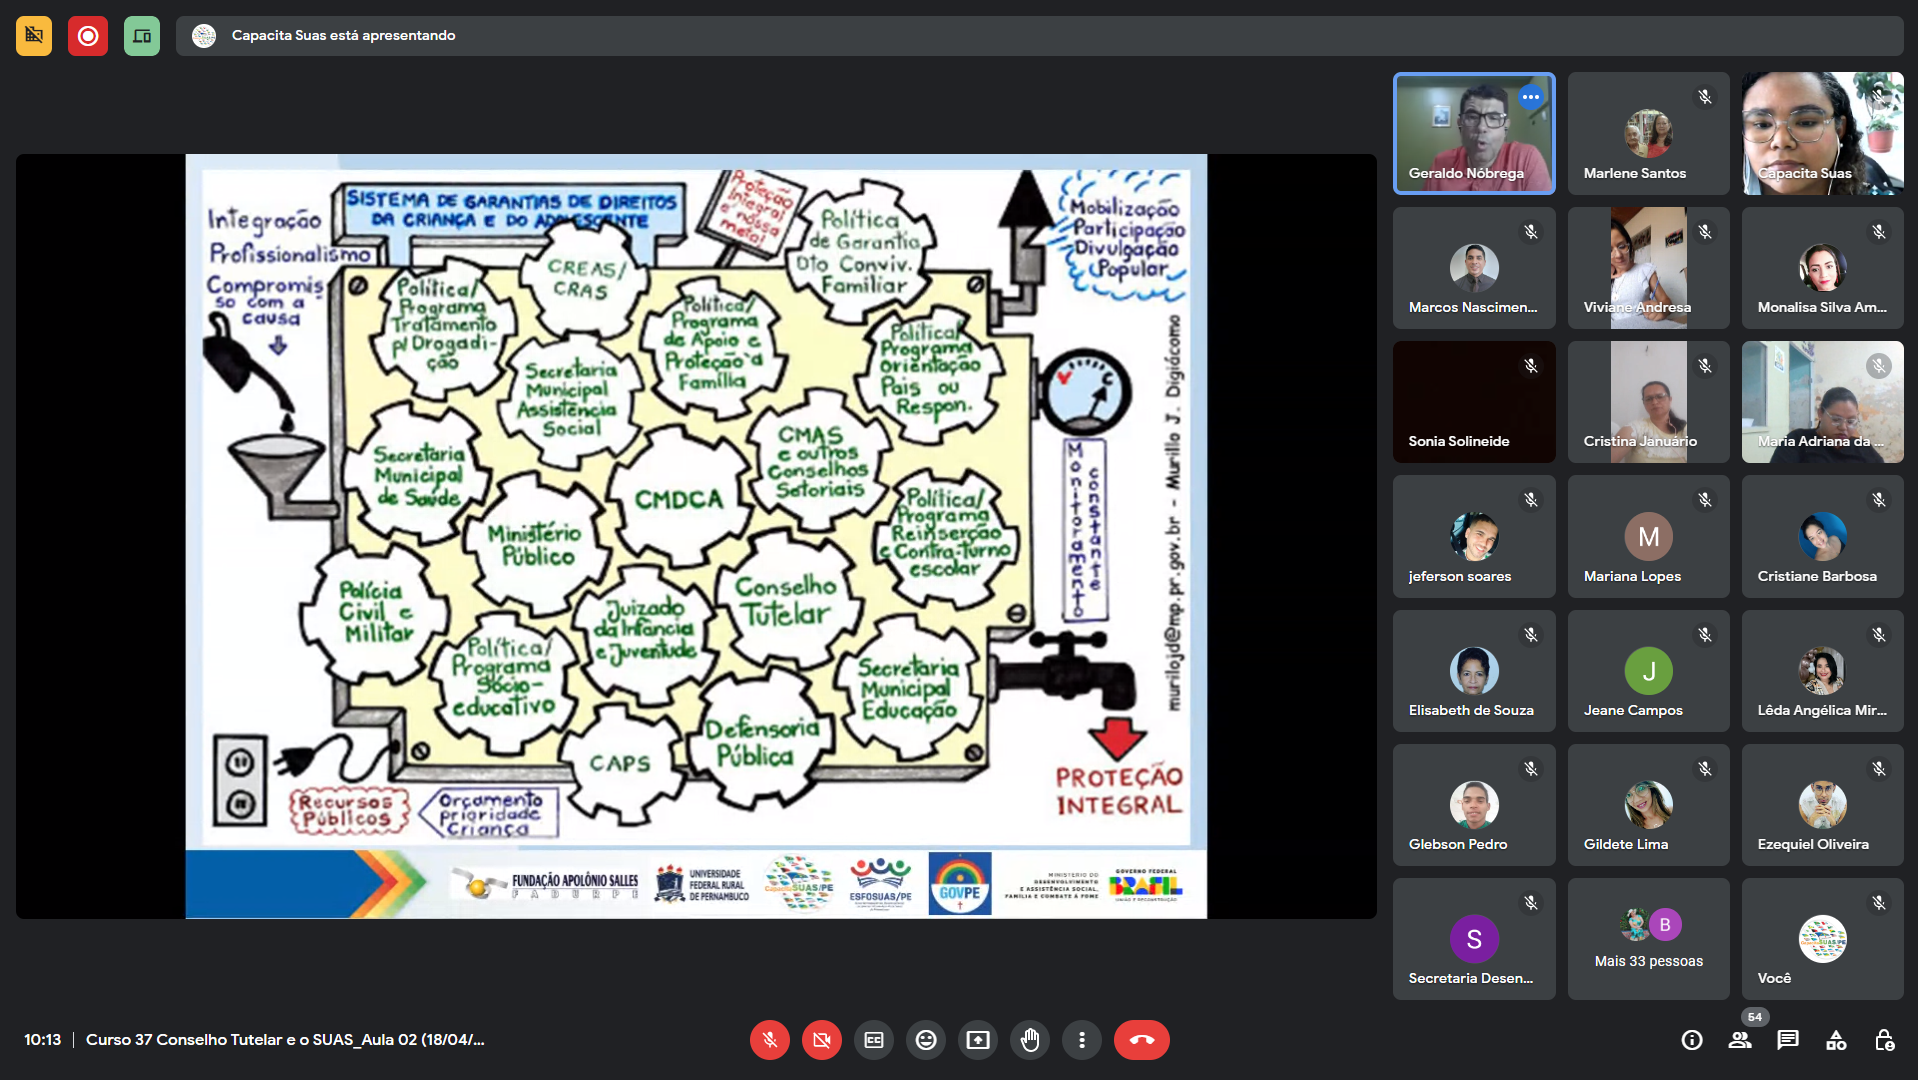Expand the Mais 33 pessoas tile
This screenshot has width=1918, height=1080.
tap(1648, 938)
